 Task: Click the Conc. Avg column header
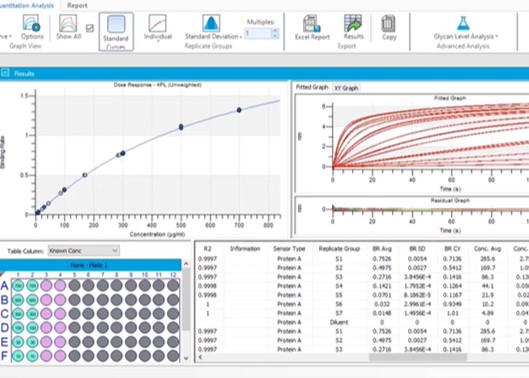(487, 249)
